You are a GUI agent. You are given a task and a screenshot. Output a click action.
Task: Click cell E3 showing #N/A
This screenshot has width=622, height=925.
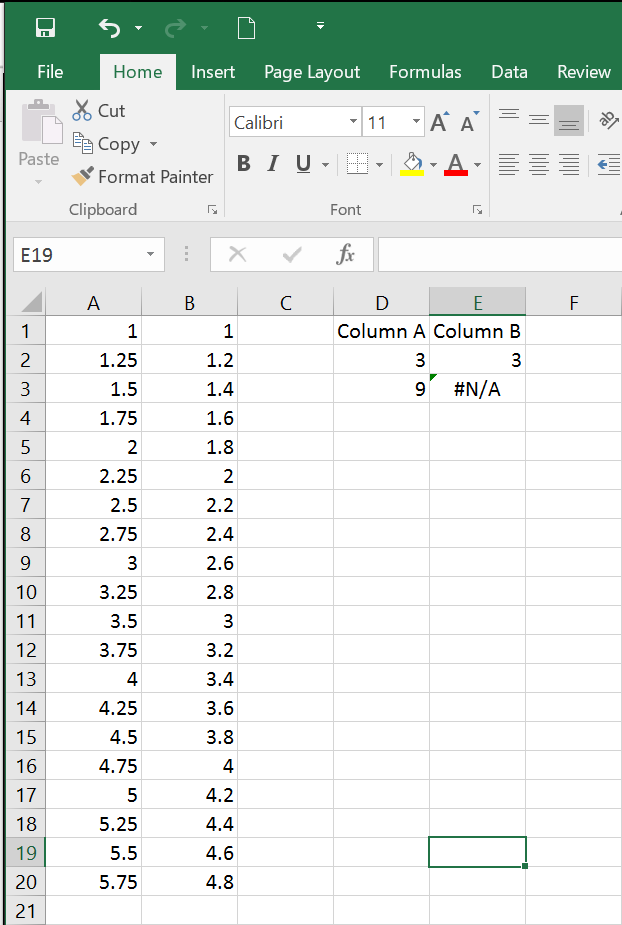(x=477, y=389)
